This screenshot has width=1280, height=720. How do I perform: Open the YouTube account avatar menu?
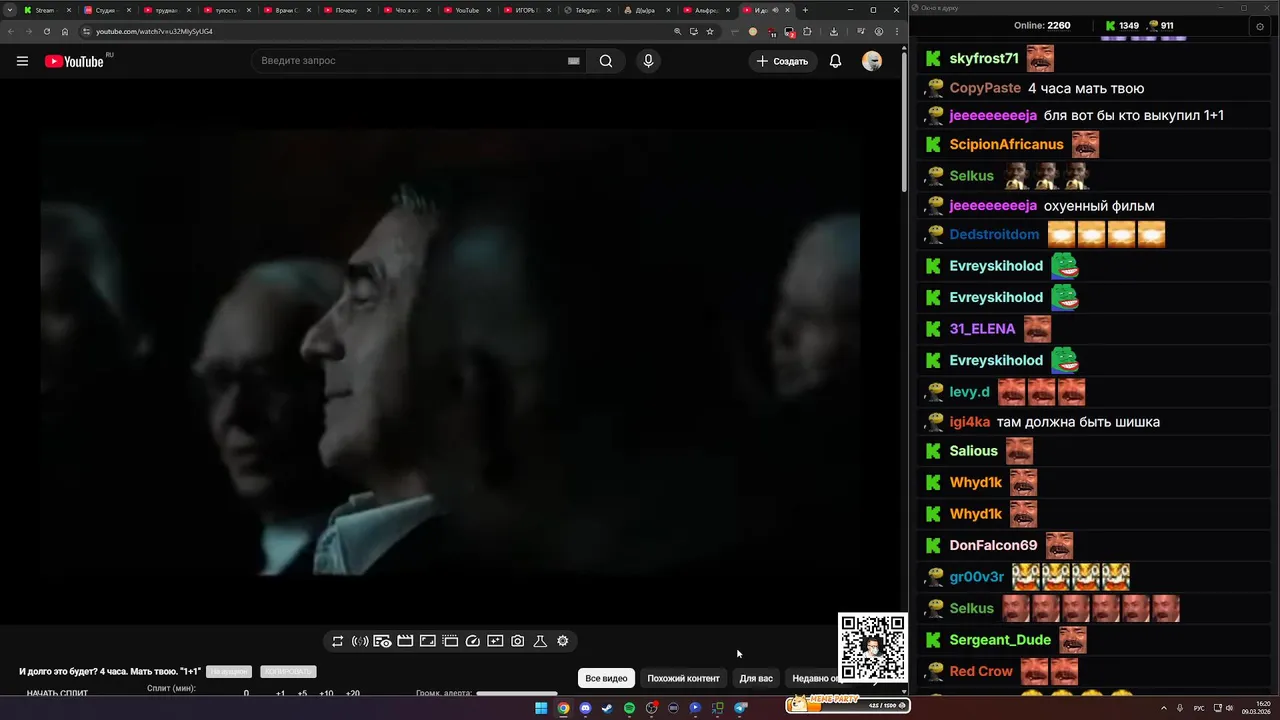pyautogui.click(x=872, y=61)
